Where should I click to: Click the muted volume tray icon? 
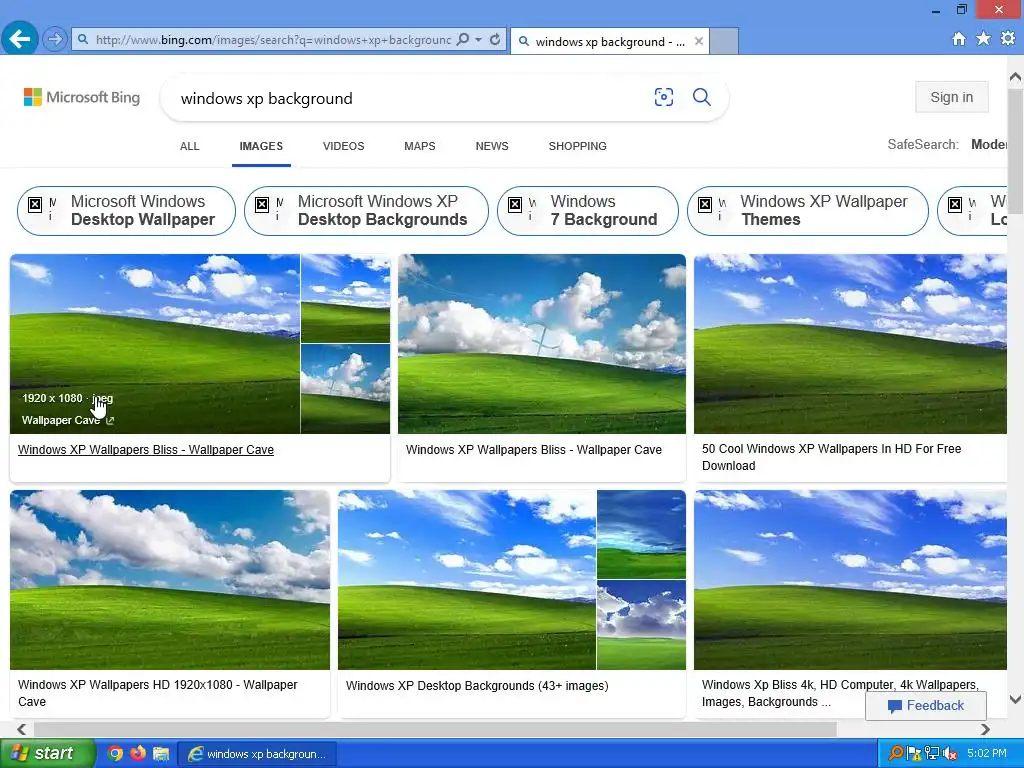(950, 753)
